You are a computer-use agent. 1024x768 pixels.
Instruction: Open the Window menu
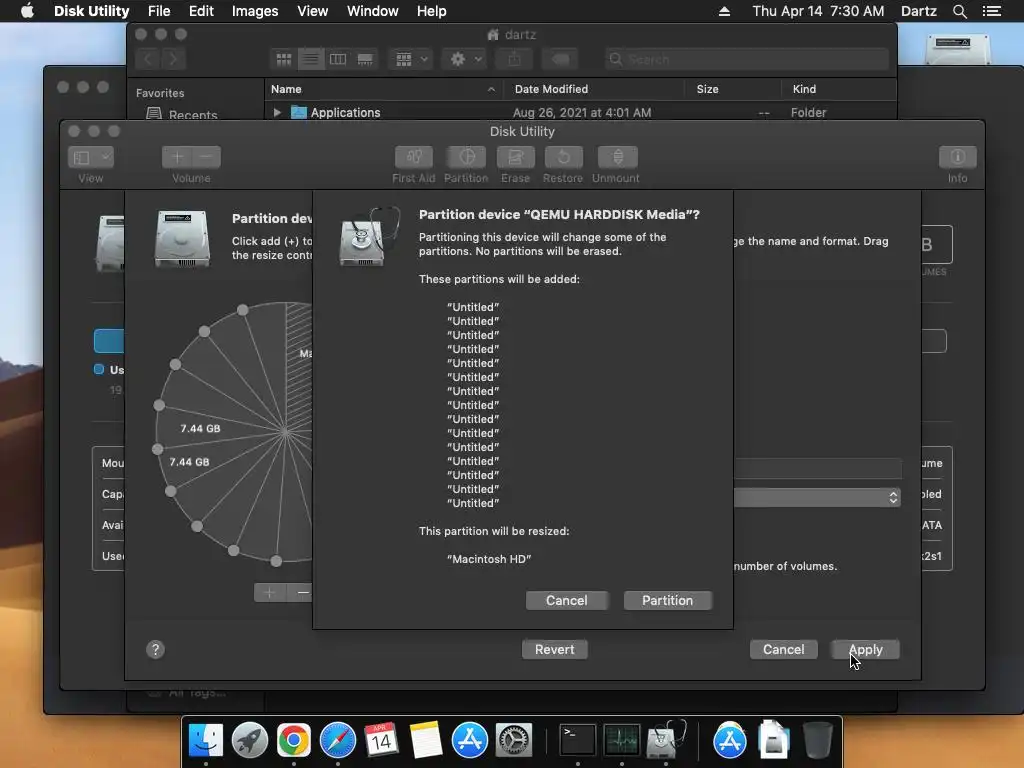372,11
